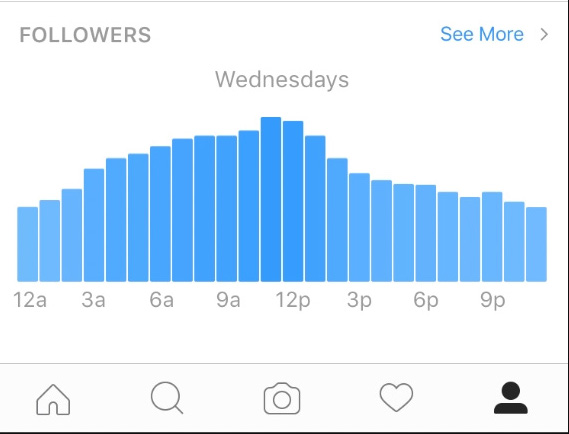The width and height of the screenshot is (569, 434).
Task: Select the bar above 3p label
Action: coord(359,228)
